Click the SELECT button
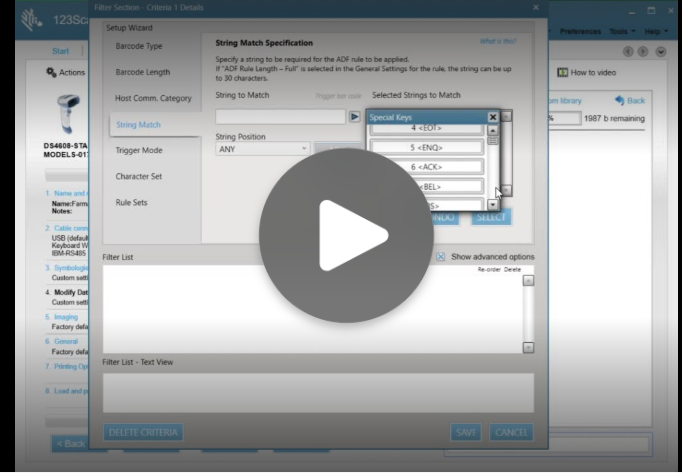Image resolution: width=682 pixels, height=473 pixels. (491, 217)
